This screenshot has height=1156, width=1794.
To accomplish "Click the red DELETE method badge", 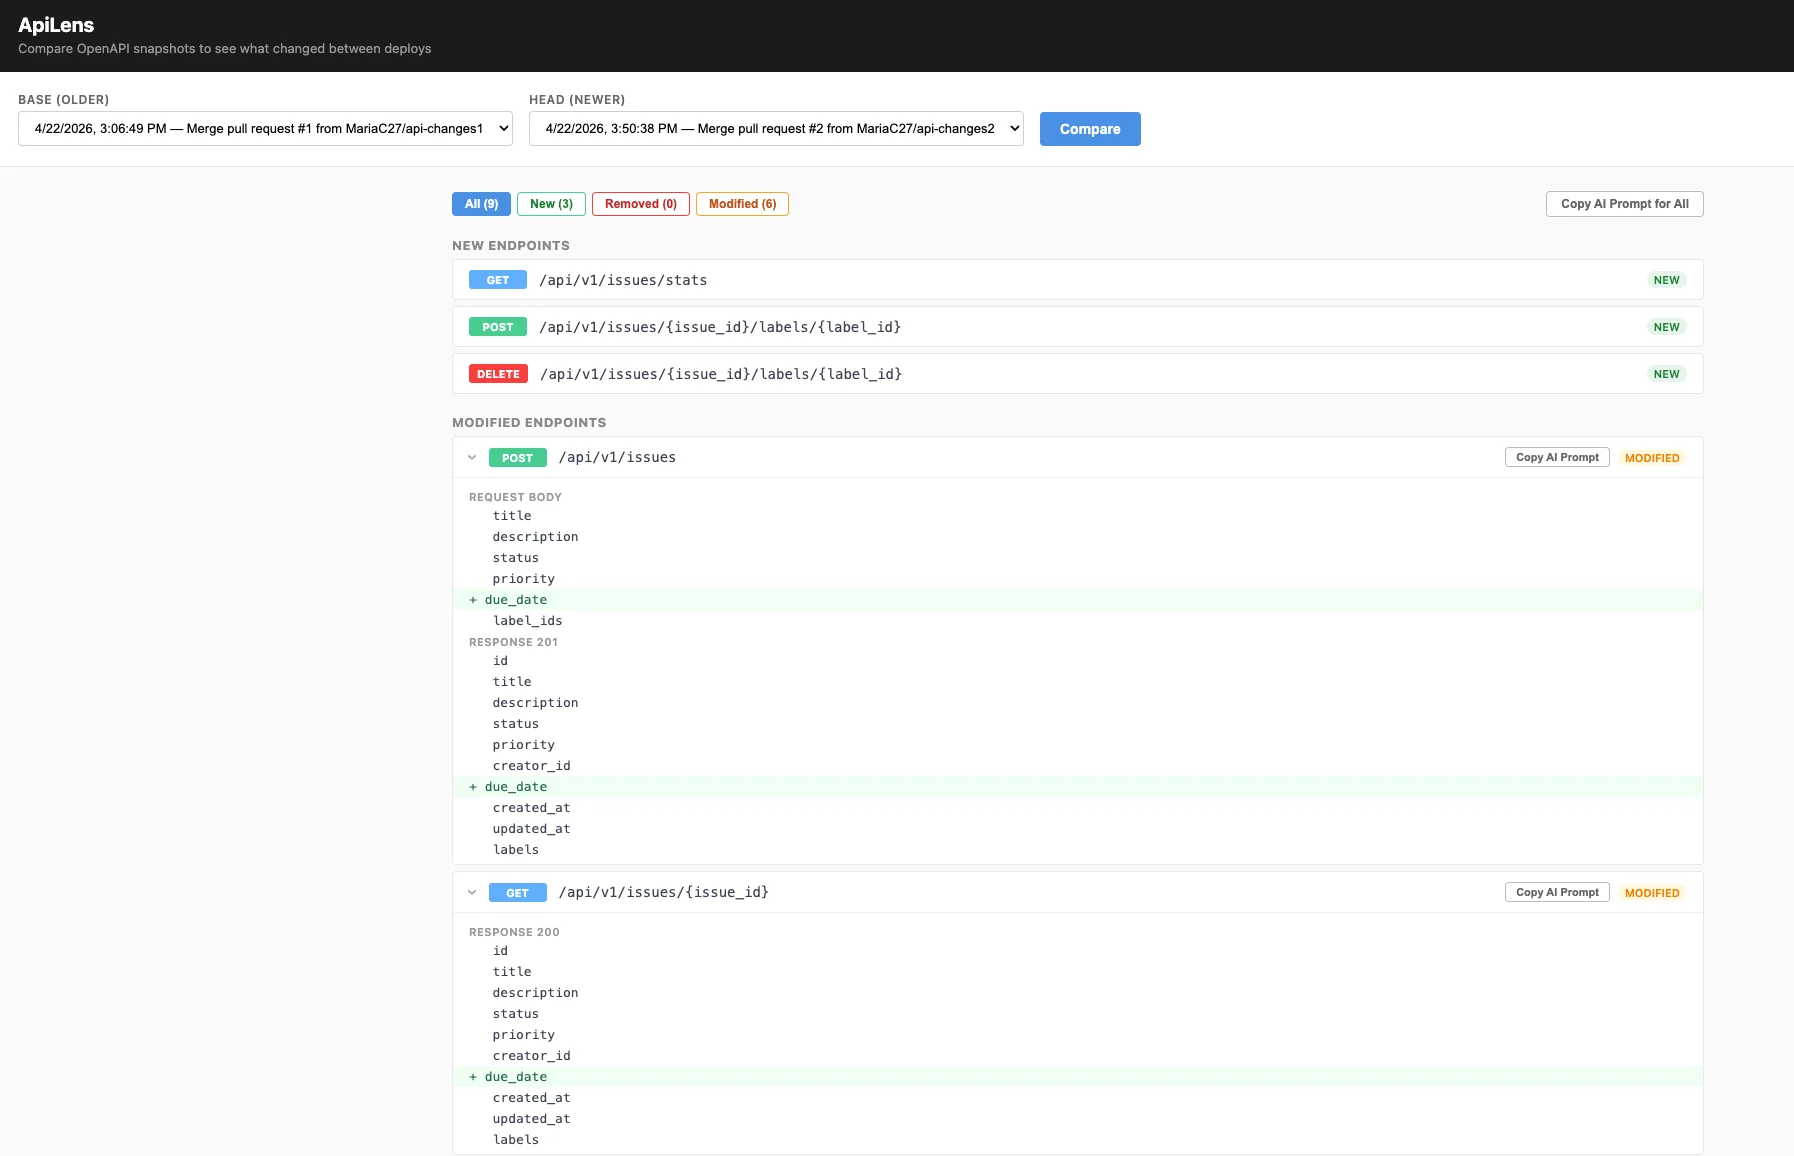I will (x=498, y=374).
